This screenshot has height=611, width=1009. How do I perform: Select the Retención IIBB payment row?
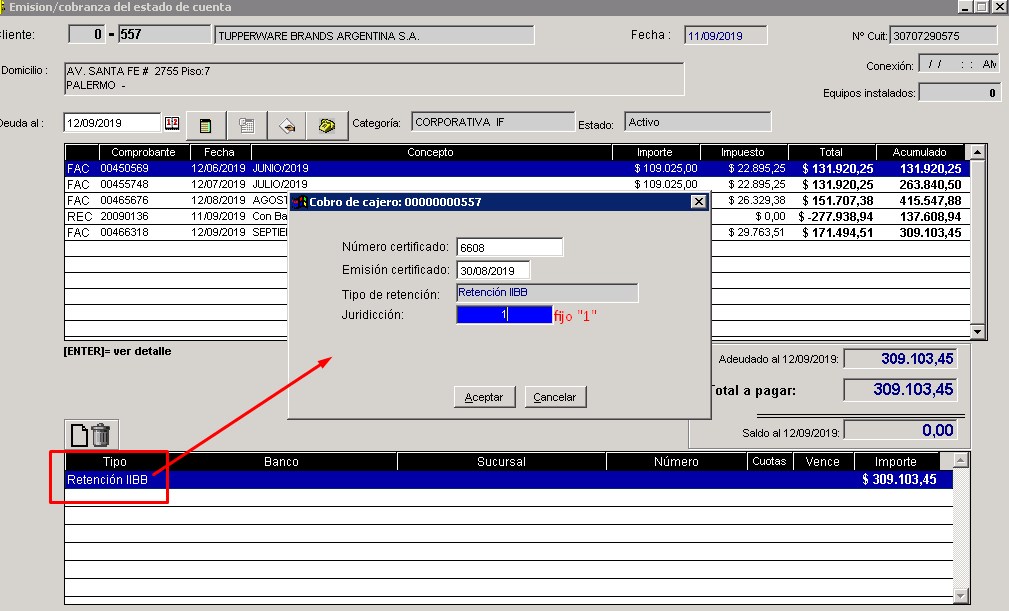tap(400, 480)
